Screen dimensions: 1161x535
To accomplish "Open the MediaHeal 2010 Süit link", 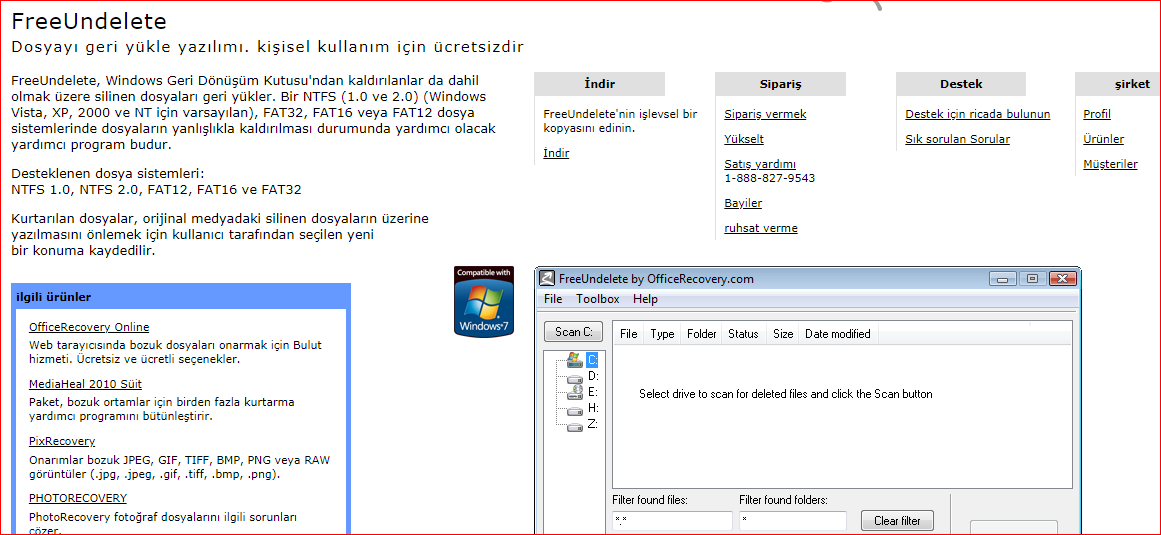I will tap(85, 384).
